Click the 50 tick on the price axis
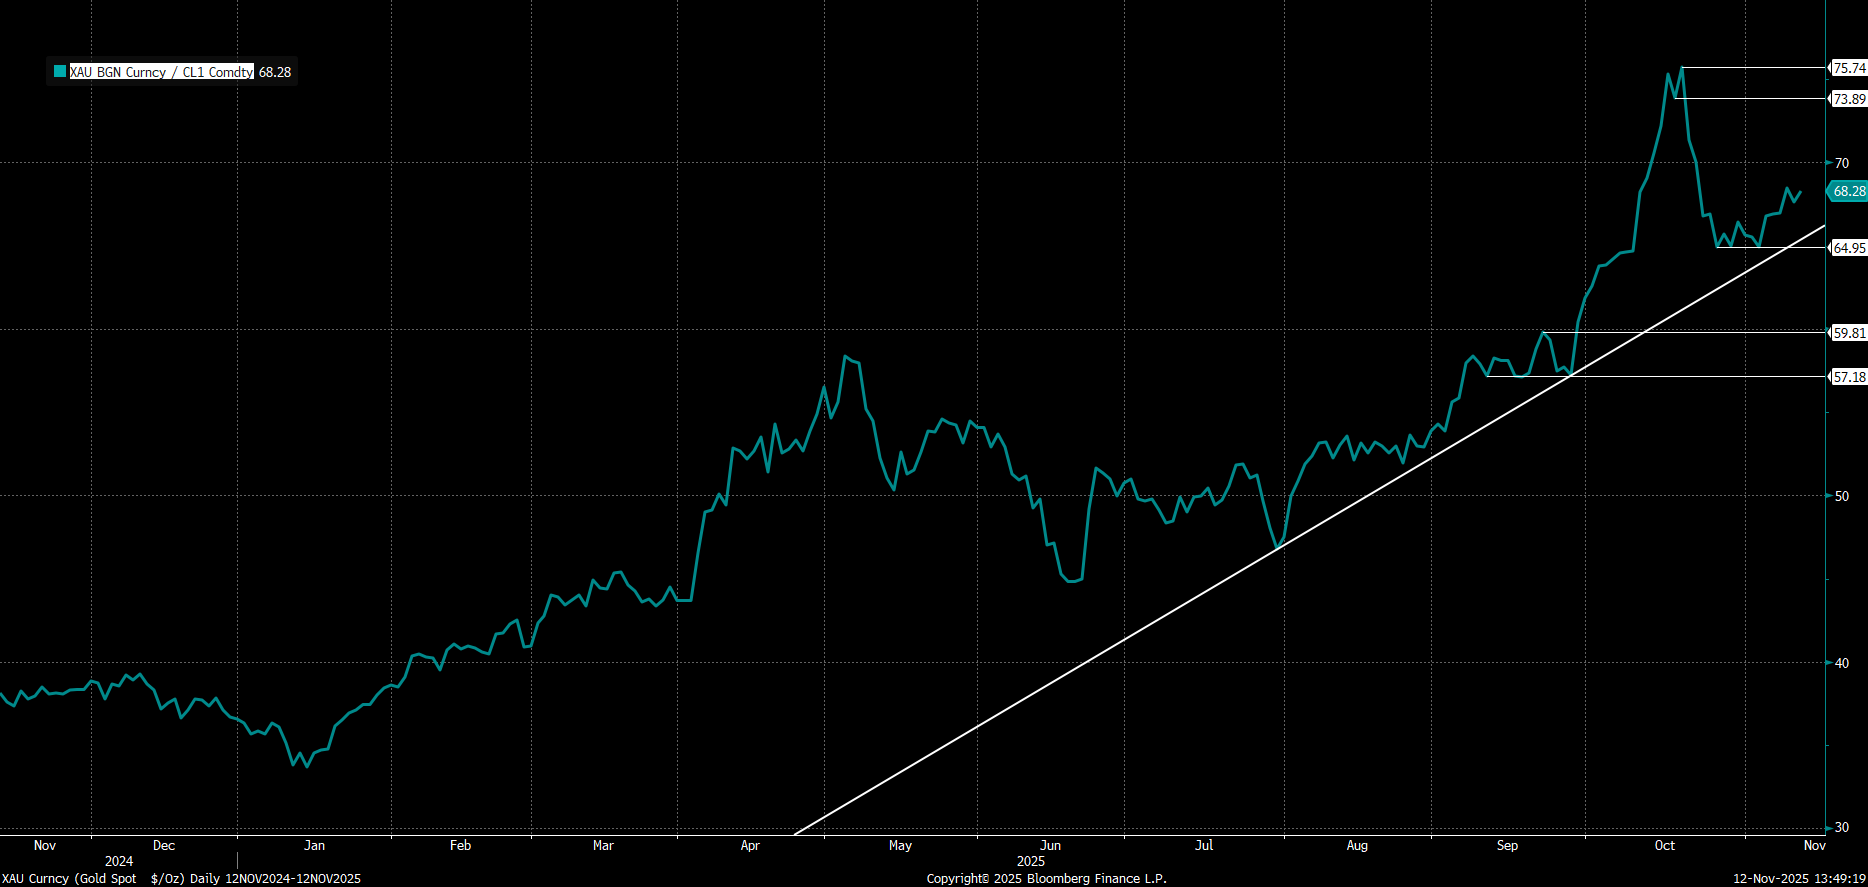The image size is (1868, 887). tap(1842, 496)
